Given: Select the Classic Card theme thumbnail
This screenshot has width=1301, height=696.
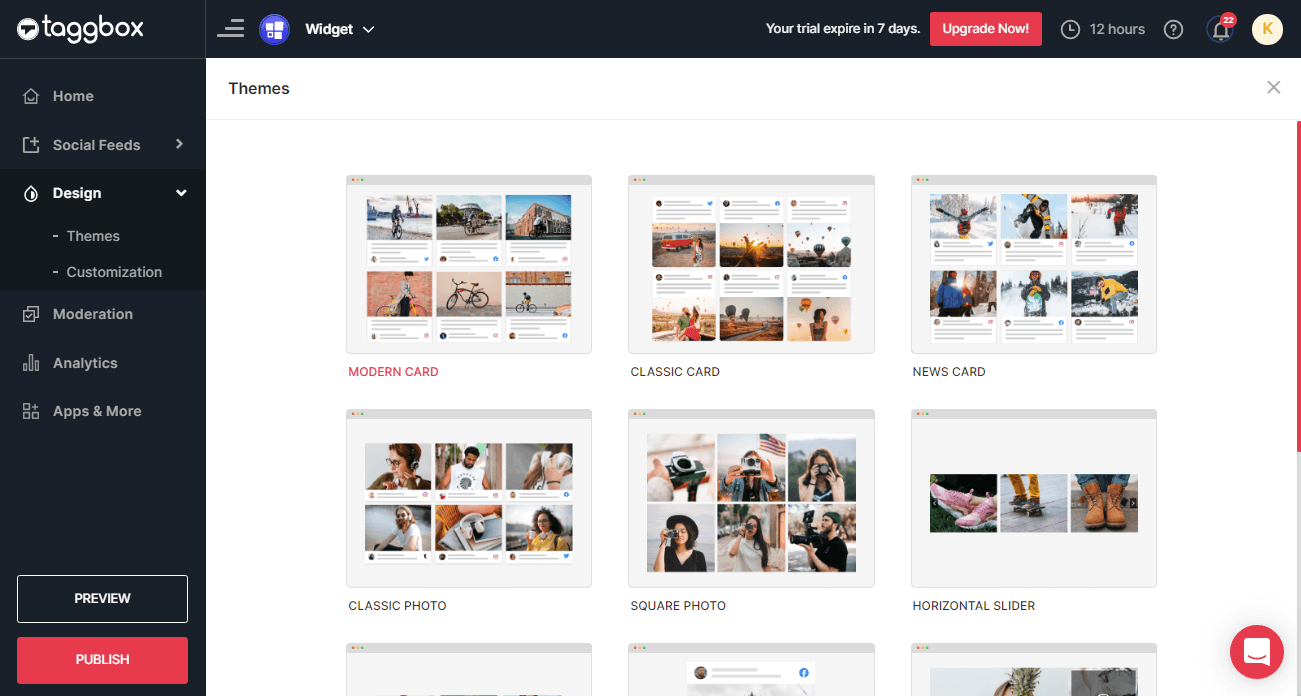Looking at the screenshot, I should click(751, 265).
